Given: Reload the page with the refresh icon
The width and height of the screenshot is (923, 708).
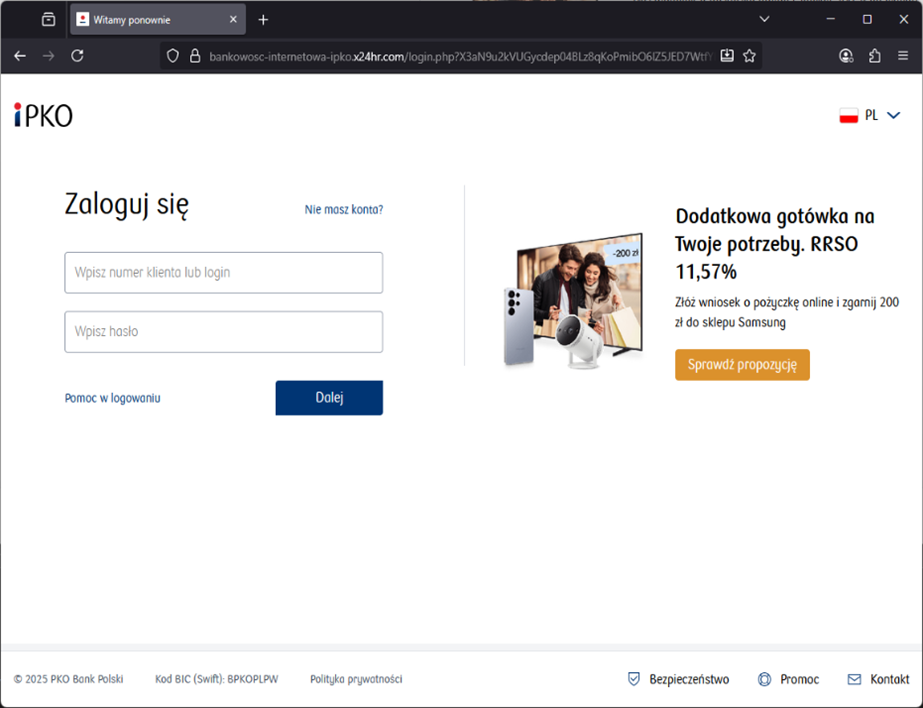Looking at the screenshot, I should point(77,56).
